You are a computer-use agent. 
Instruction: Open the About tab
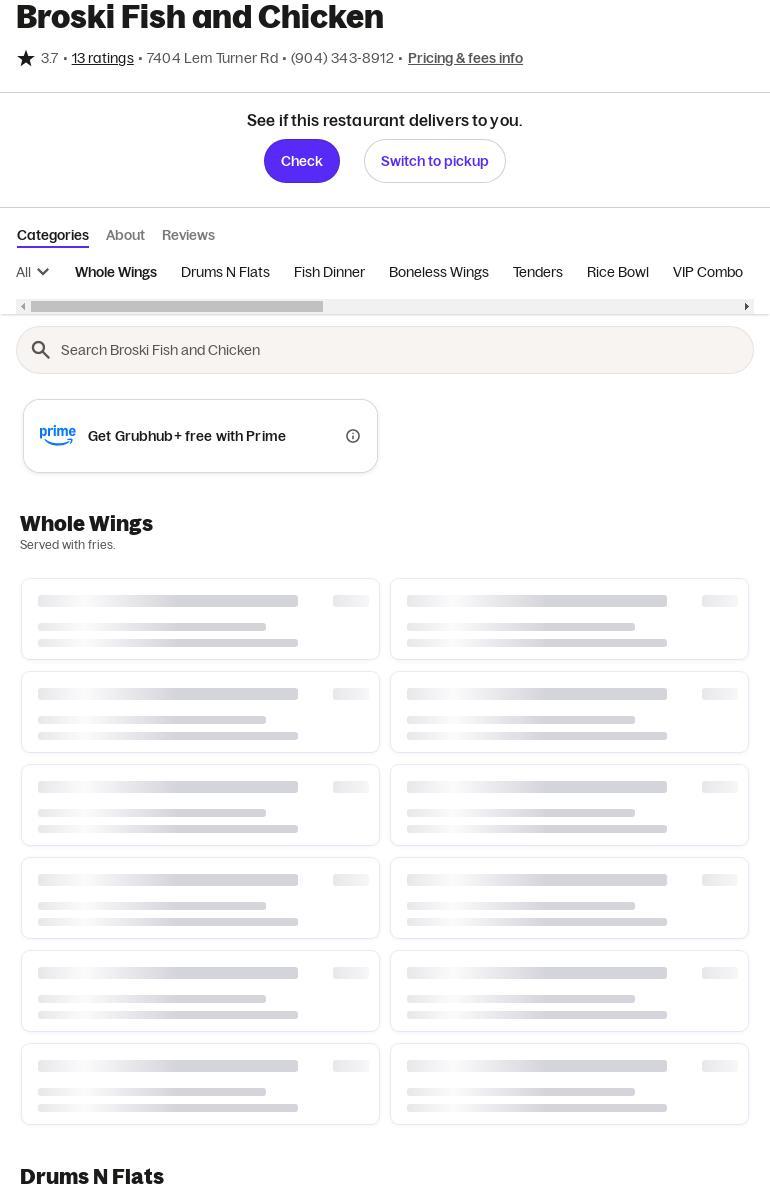point(125,235)
